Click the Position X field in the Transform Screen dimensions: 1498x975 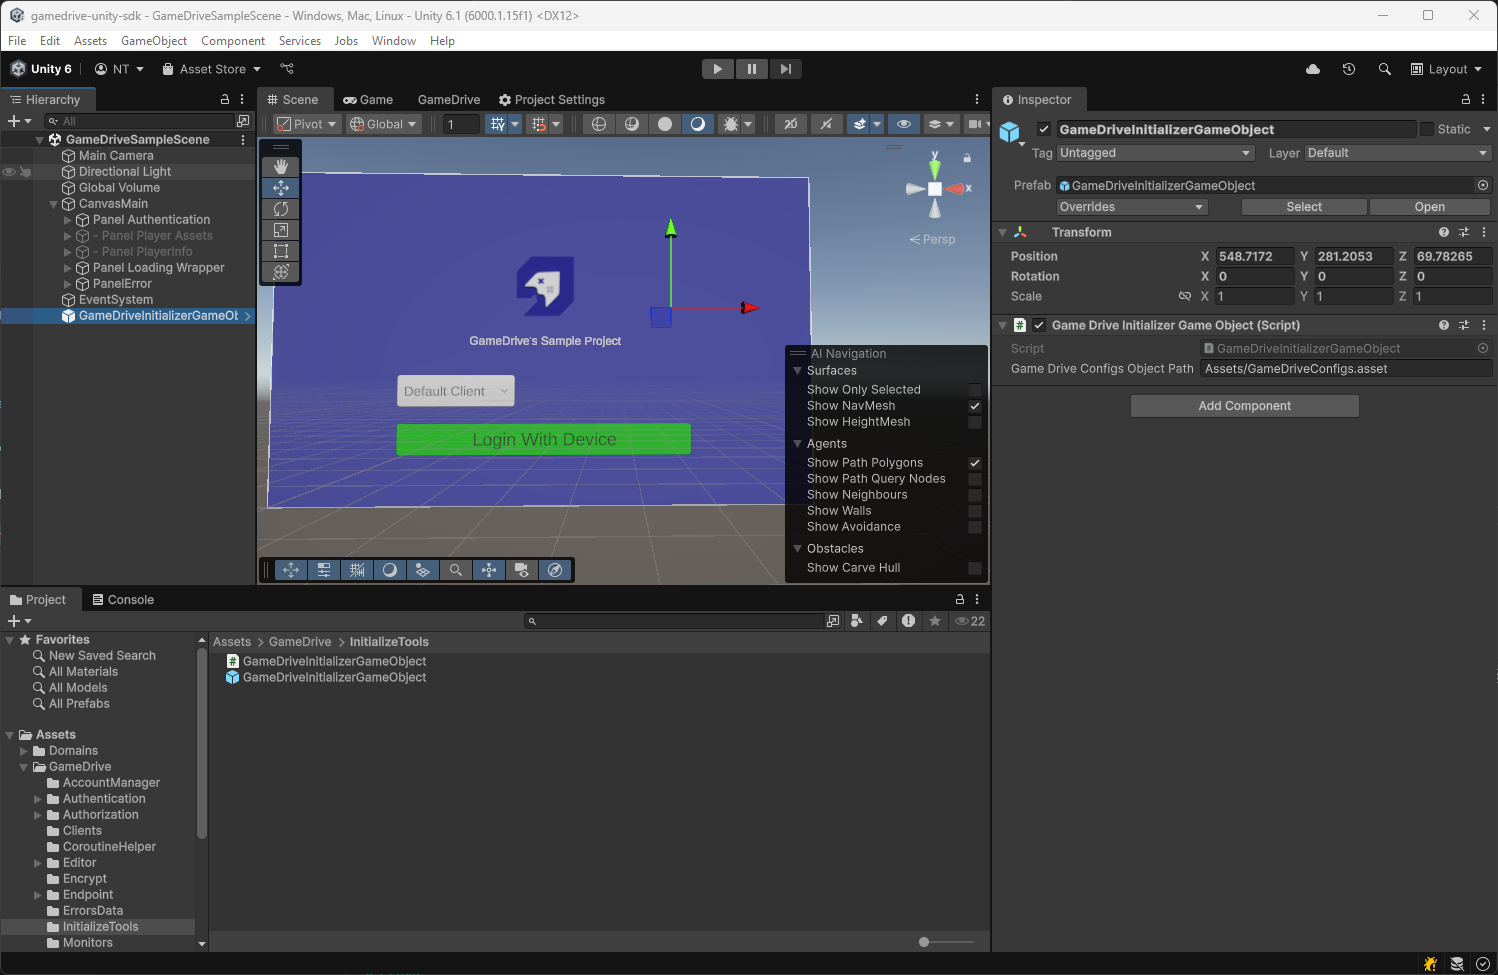[x=1254, y=256]
